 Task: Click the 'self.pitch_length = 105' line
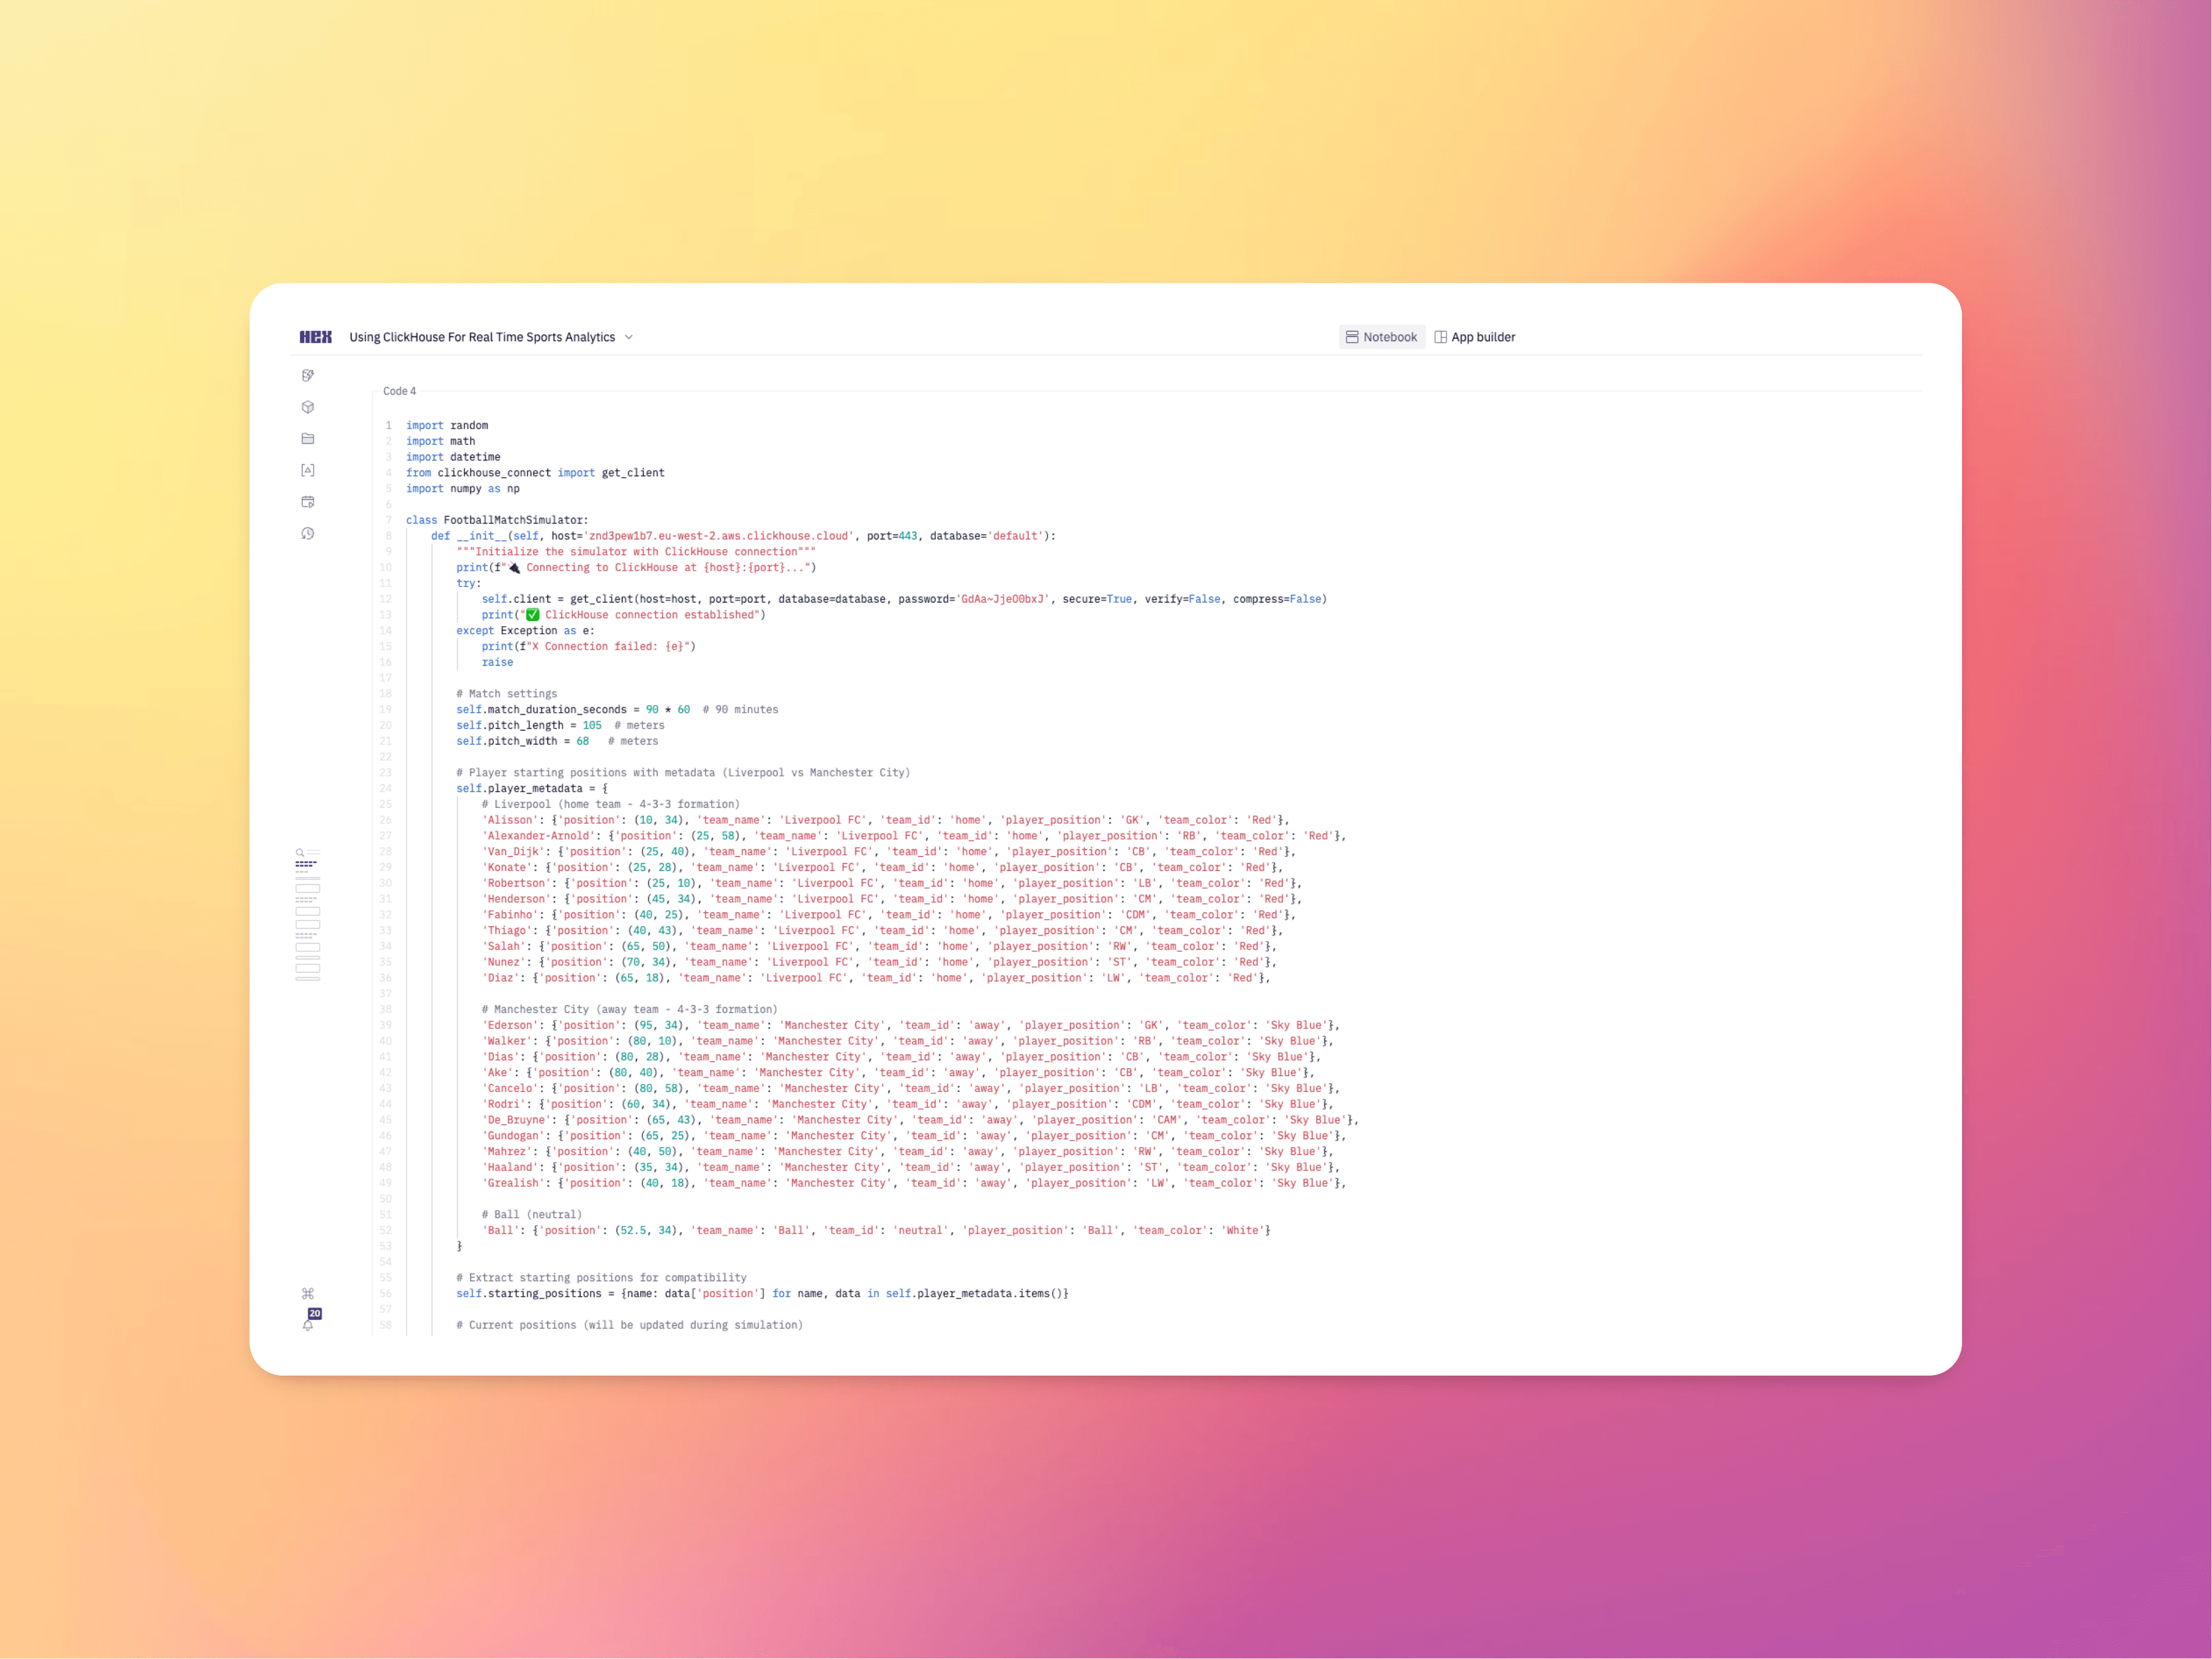[x=560, y=726]
